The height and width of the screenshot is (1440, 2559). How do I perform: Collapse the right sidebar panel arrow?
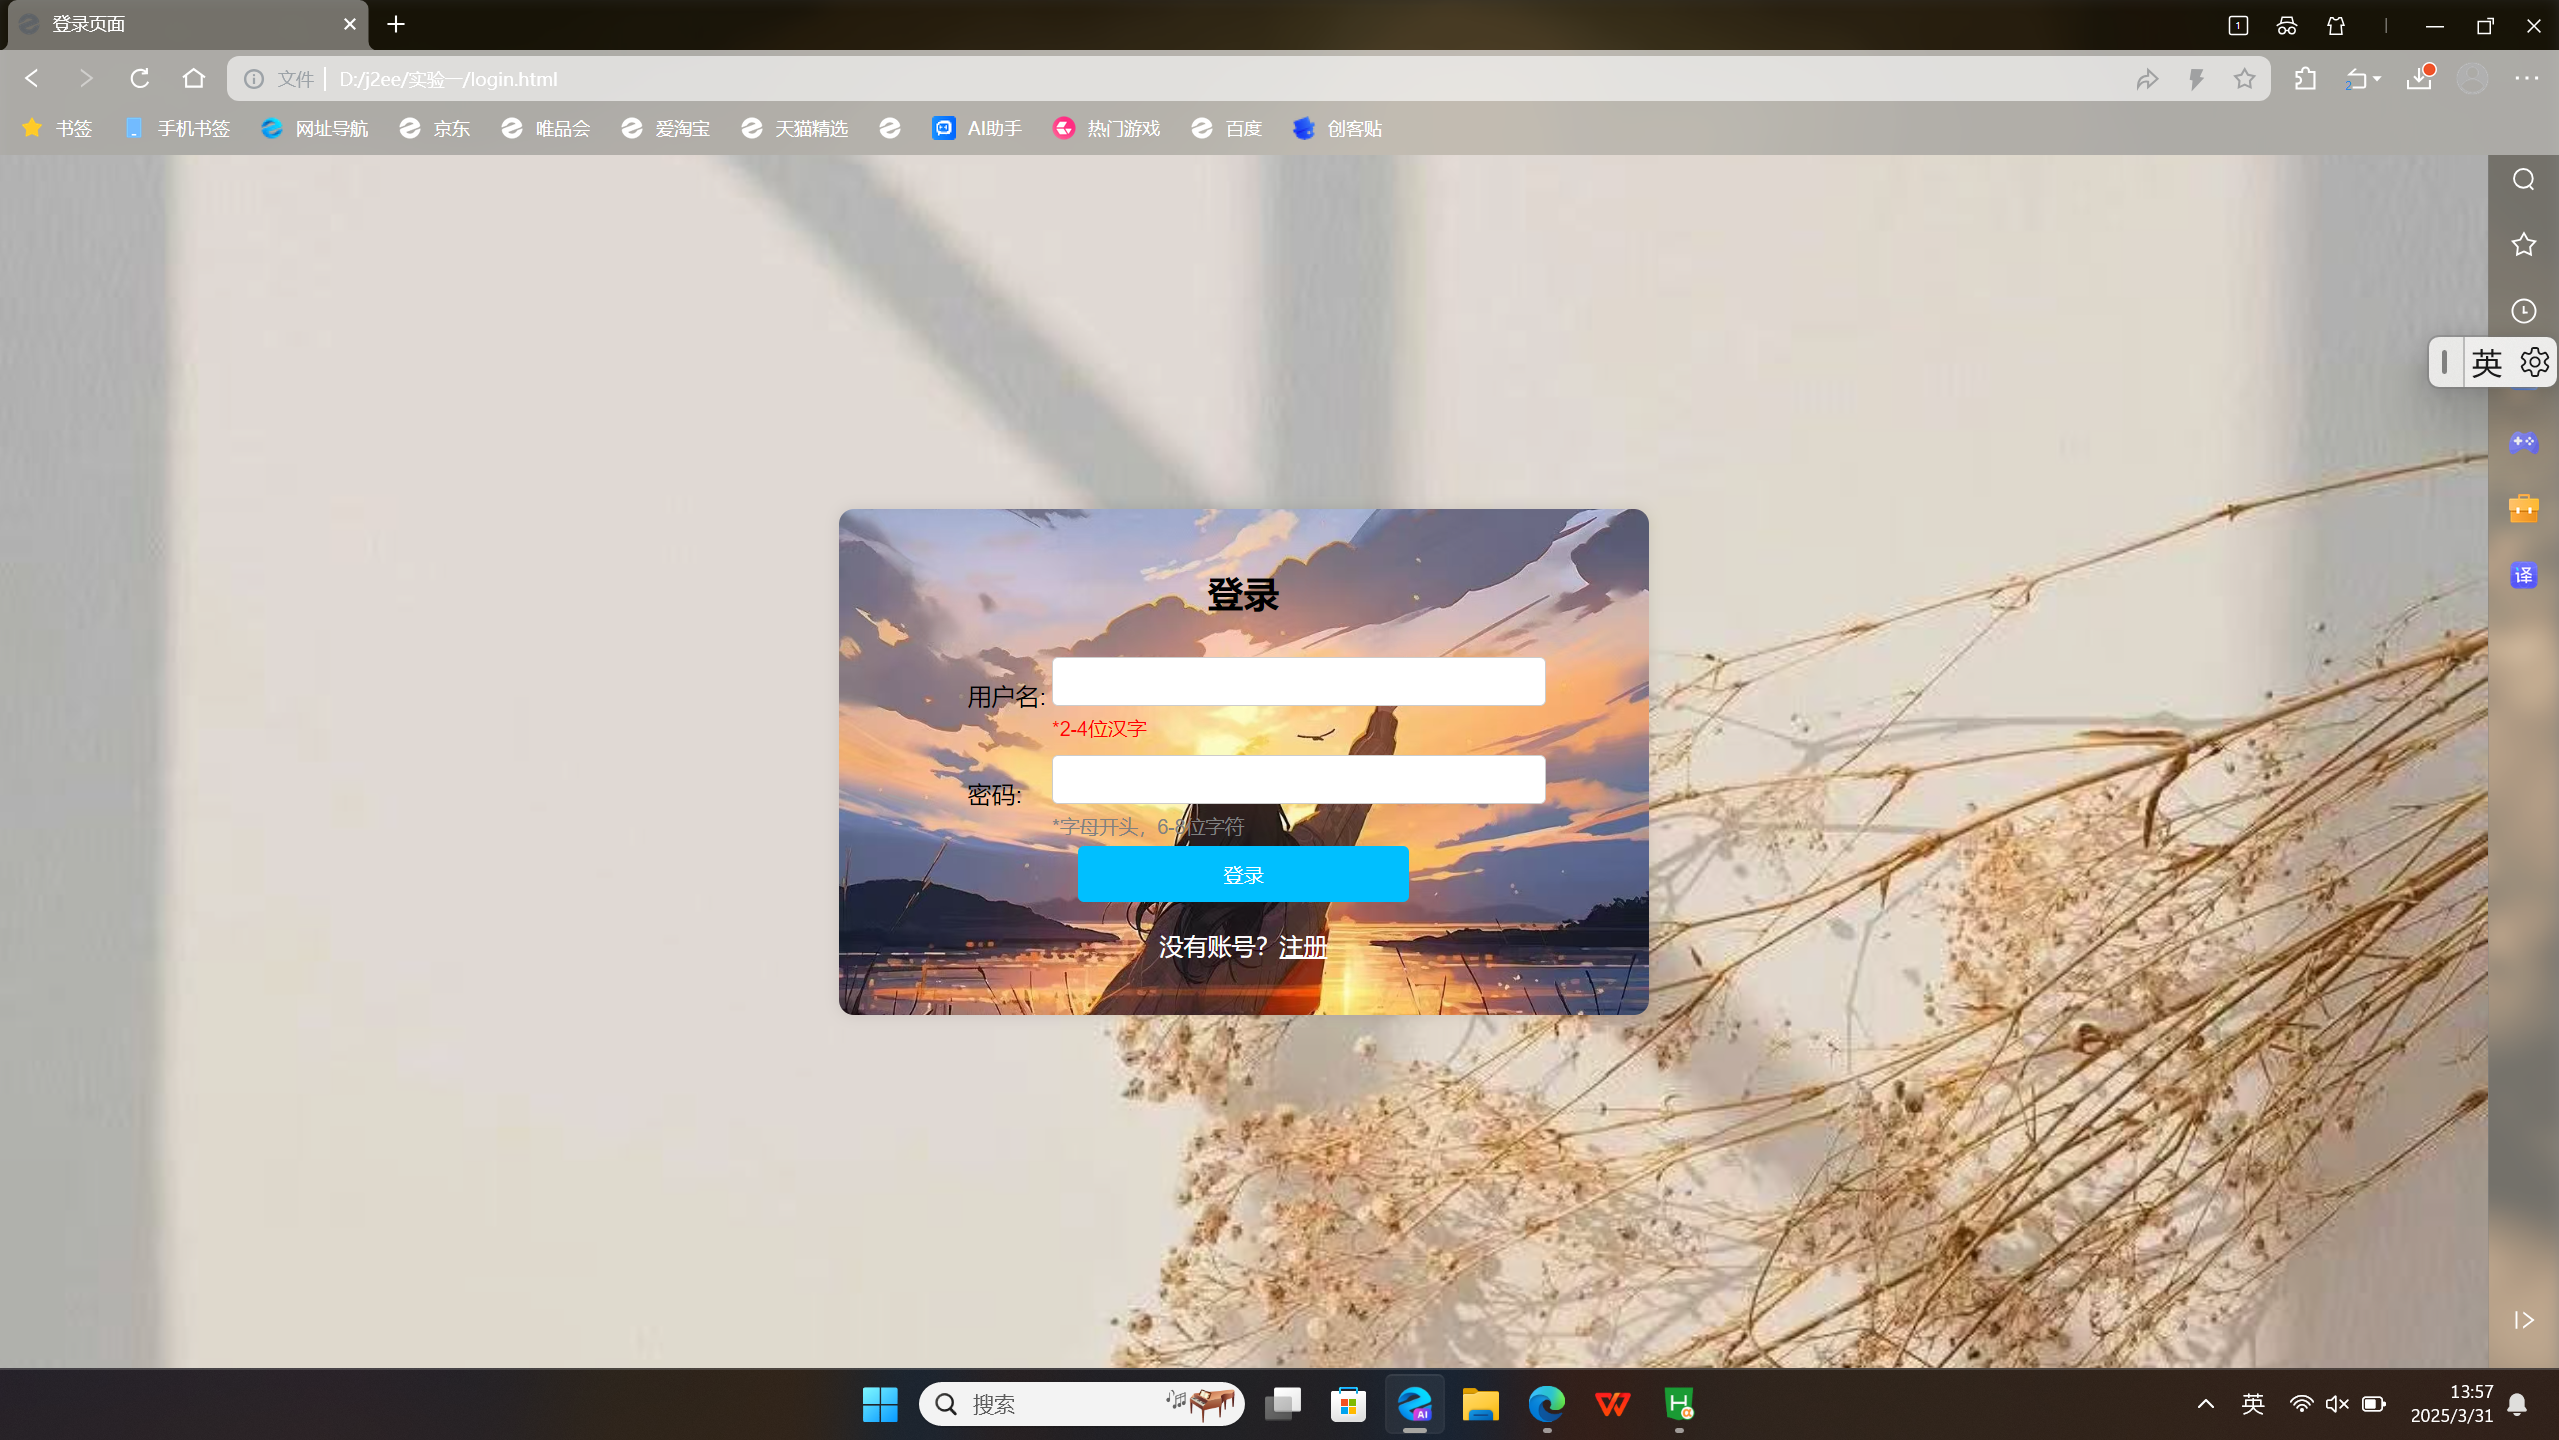click(x=2523, y=1320)
